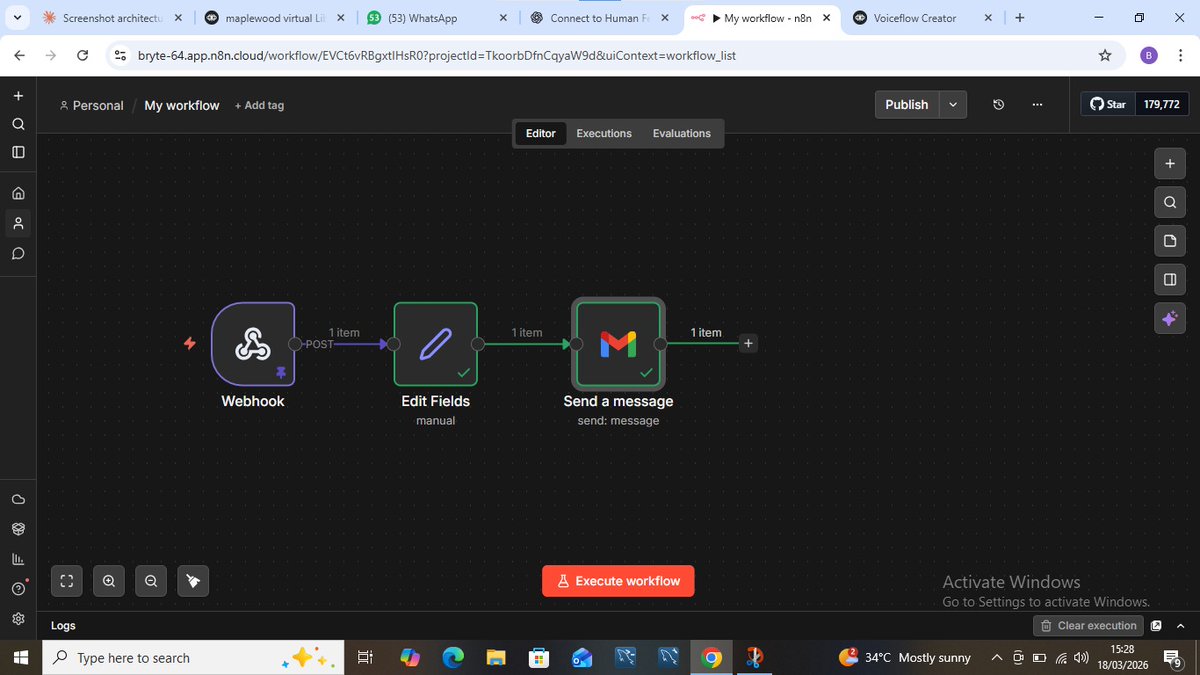Viewport: 1200px width, 675px height.
Task: Select the Gmail Send a message node
Action: coord(618,344)
